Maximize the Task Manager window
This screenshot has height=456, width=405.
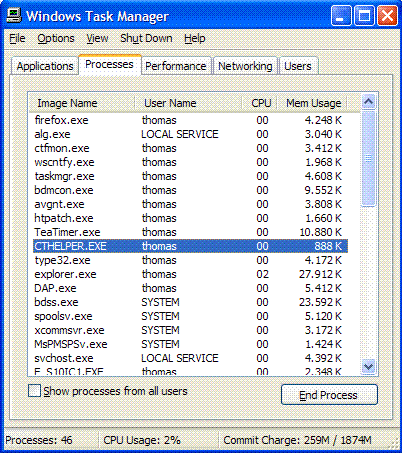[364, 16]
